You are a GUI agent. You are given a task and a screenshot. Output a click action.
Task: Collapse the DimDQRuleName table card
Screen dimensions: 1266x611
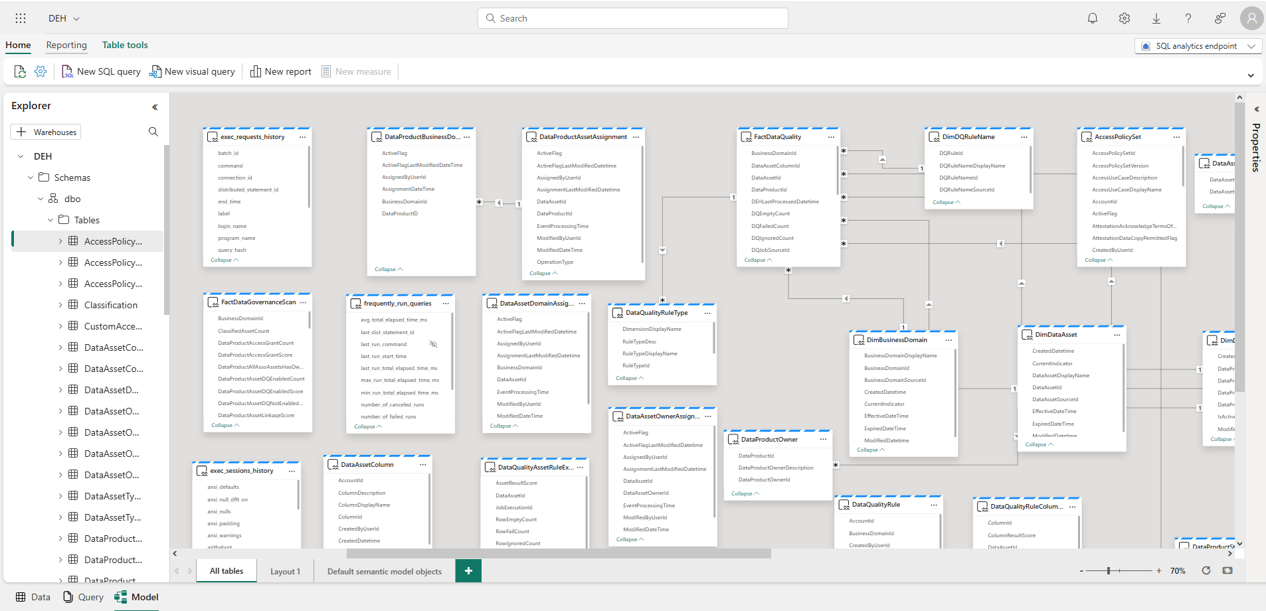click(x=946, y=202)
